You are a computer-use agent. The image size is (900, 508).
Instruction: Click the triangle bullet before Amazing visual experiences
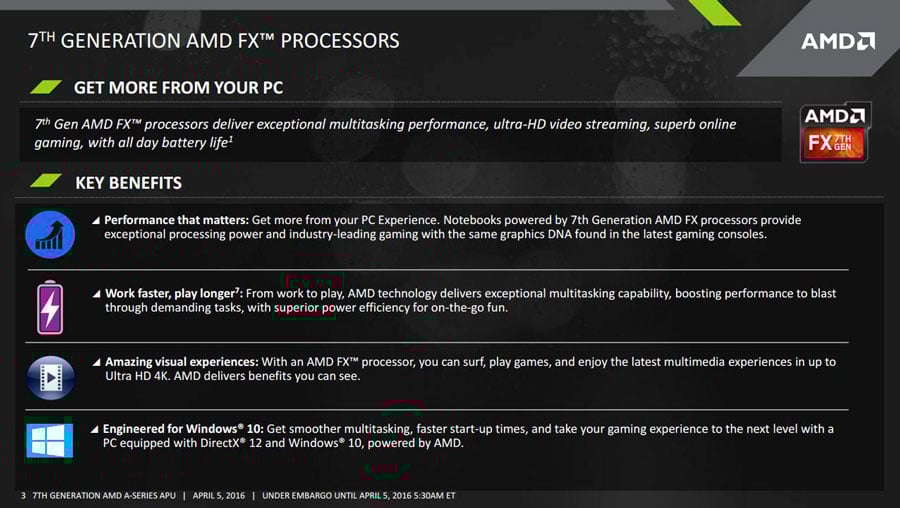pos(96,362)
